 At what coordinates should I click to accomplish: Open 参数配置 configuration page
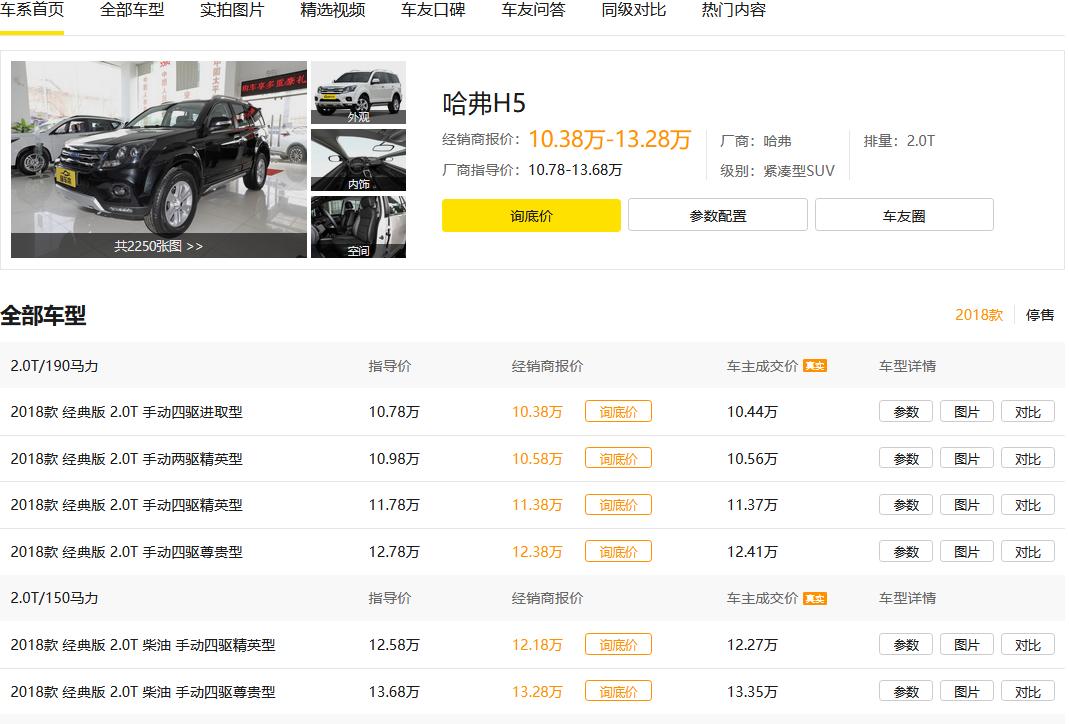coord(717,214)
